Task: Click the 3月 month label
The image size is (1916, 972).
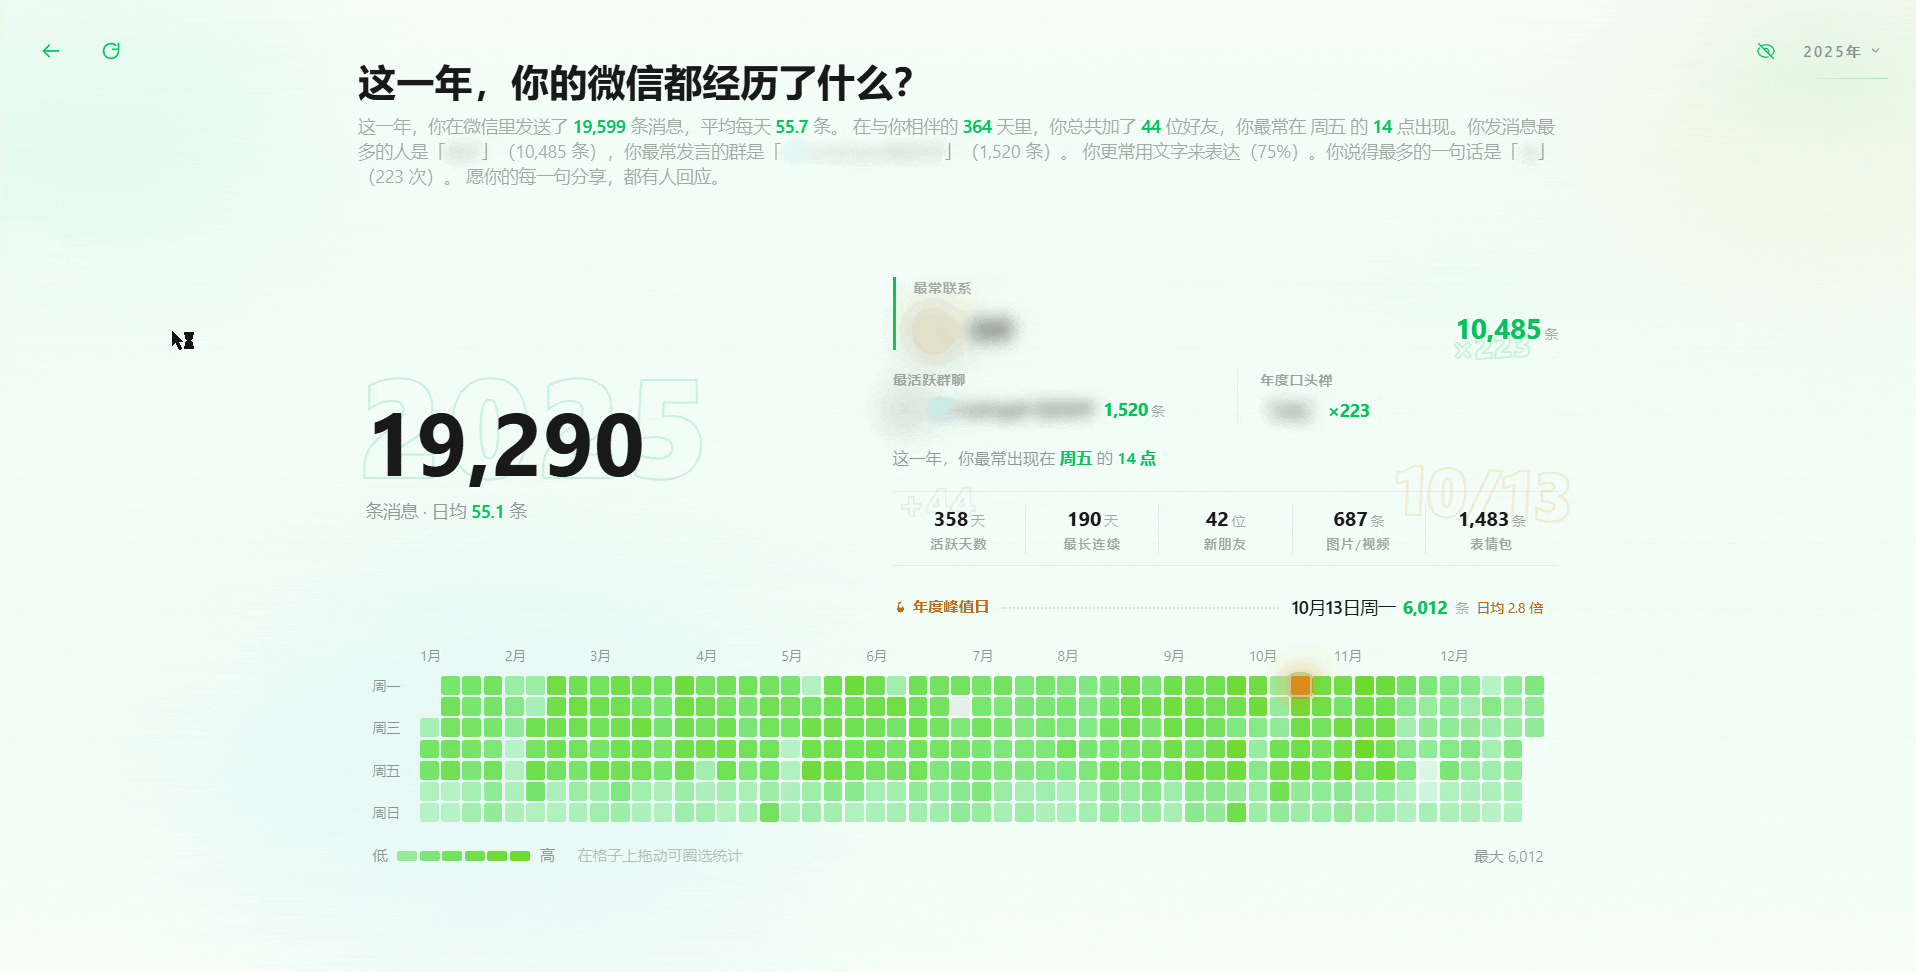Action: (x=600, y=656)
